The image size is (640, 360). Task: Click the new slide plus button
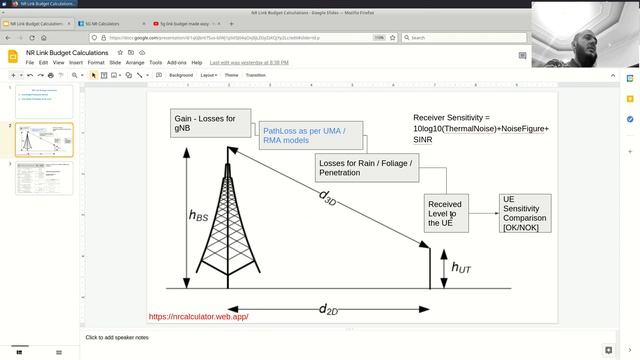click(x=13, y=75)
